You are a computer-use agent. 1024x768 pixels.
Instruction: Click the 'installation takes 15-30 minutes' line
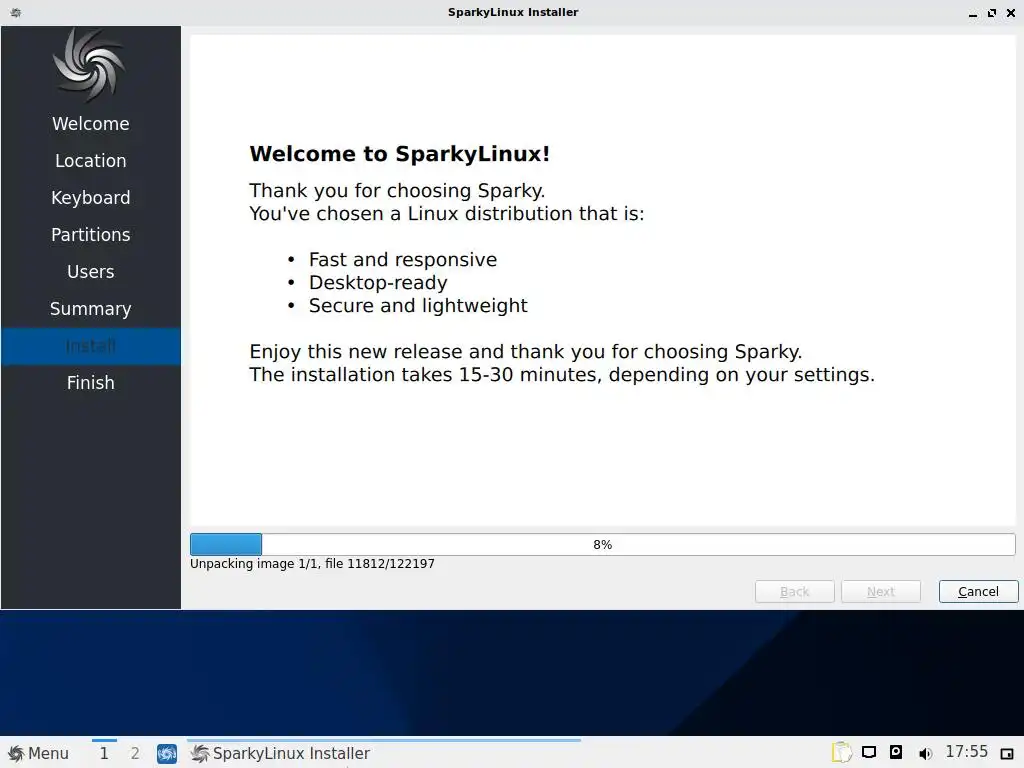562,375
